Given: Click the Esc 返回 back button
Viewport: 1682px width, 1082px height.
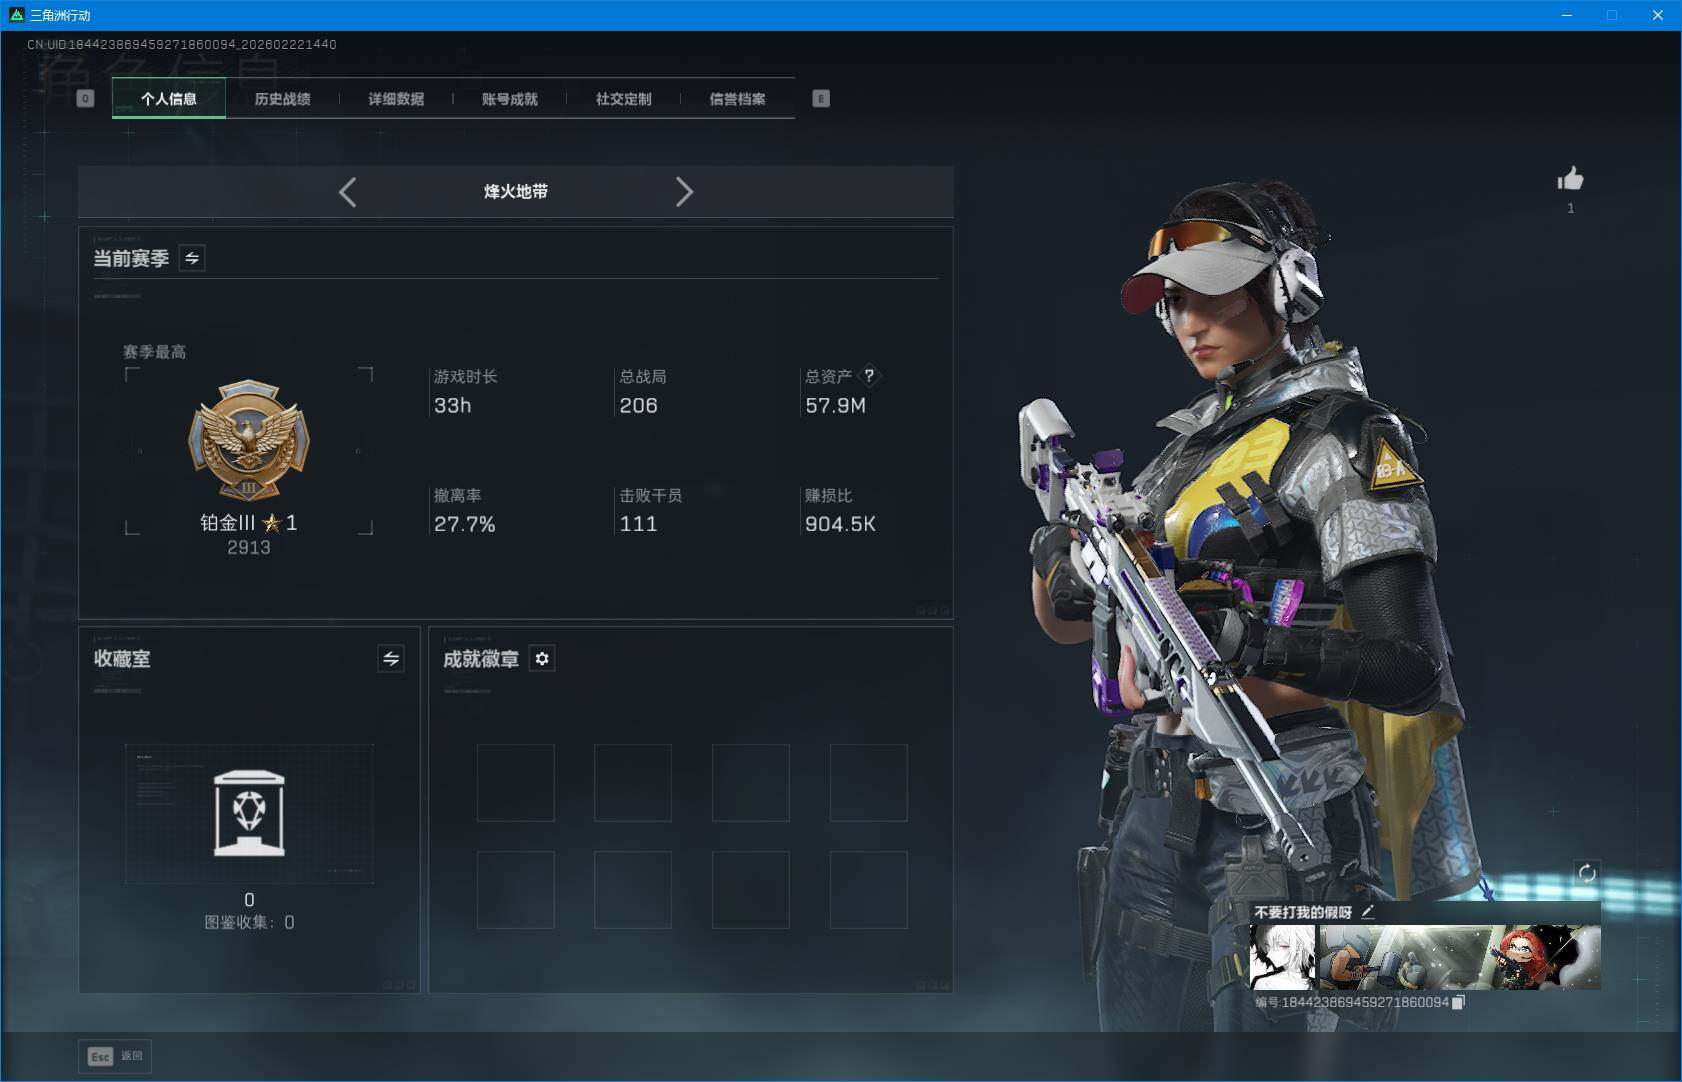Looking at the screenshot, I should point(116,1056).
